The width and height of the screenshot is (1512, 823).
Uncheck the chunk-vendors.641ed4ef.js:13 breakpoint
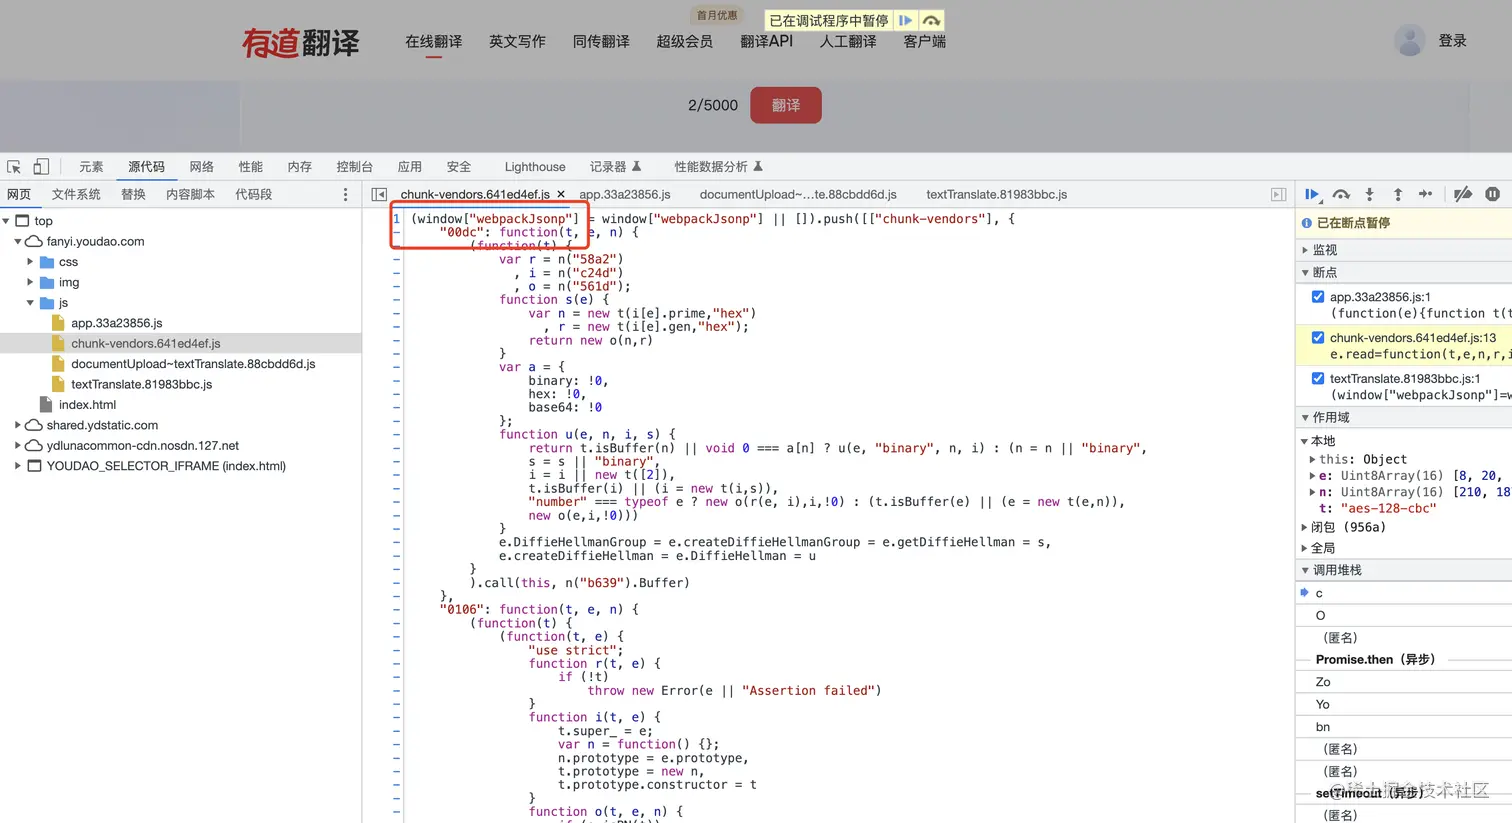[1318, 338]
